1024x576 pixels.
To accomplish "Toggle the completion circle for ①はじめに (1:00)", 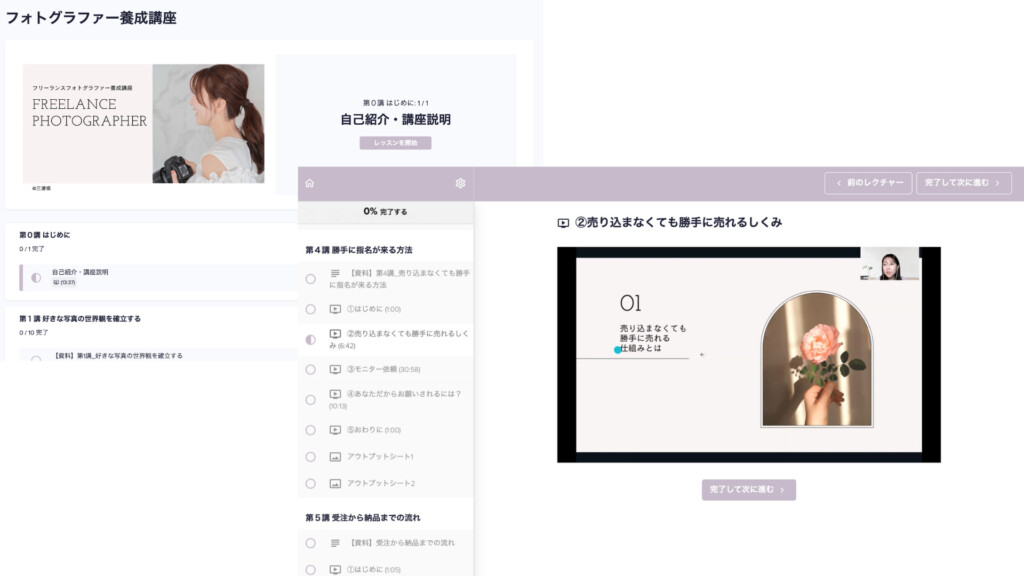I will coord(311,309).
